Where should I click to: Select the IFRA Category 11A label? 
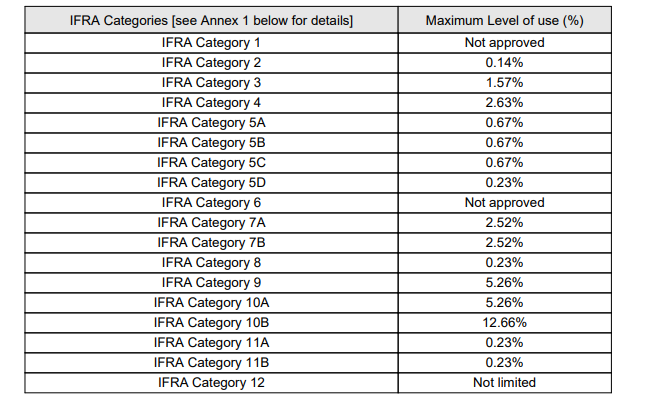click(209, 343)
